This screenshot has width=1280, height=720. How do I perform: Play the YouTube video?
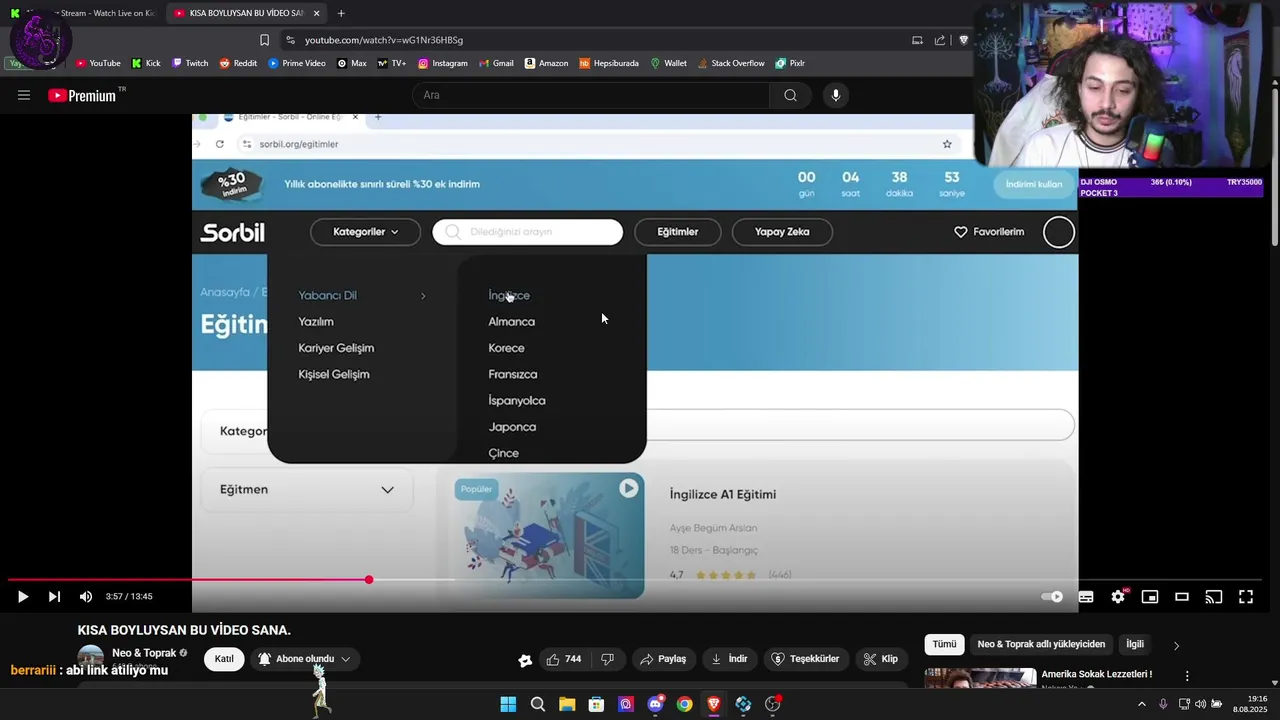coord(22,597)
